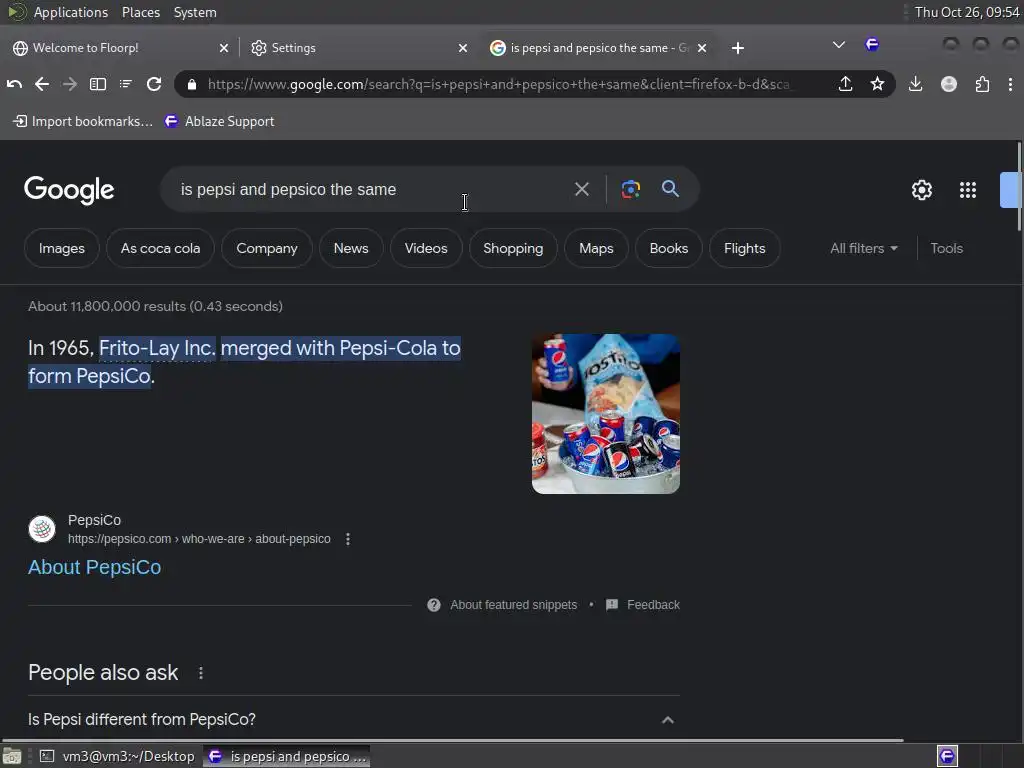This screenshot has width=1024, height=768.
Task: Submit search with magnifier icon
Action: click(670, 189)
